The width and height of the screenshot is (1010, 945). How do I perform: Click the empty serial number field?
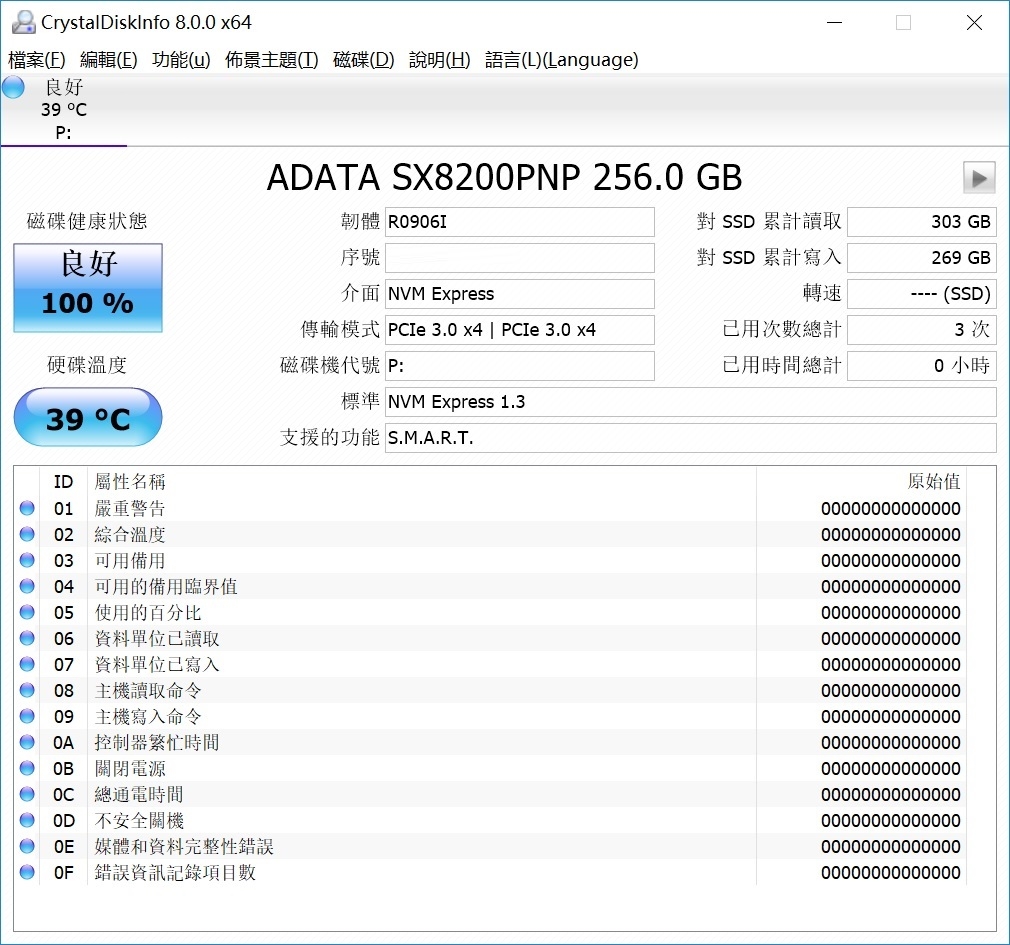(x=520, y=258)
